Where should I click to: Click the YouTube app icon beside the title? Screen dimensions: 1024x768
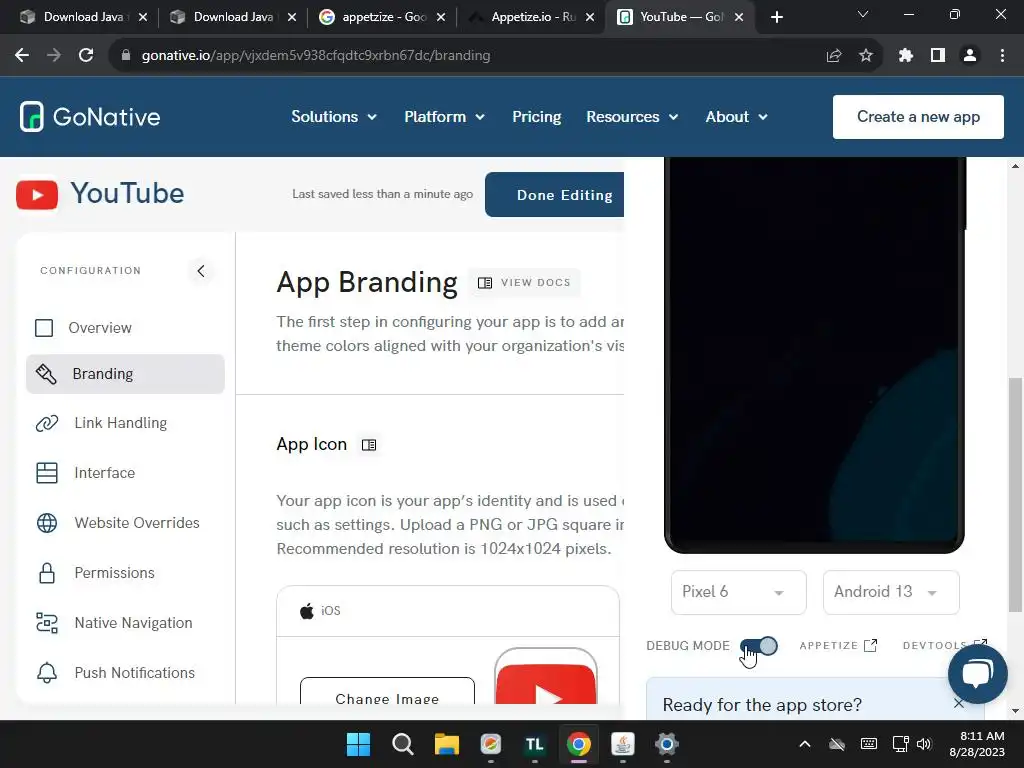coord(37,195)
